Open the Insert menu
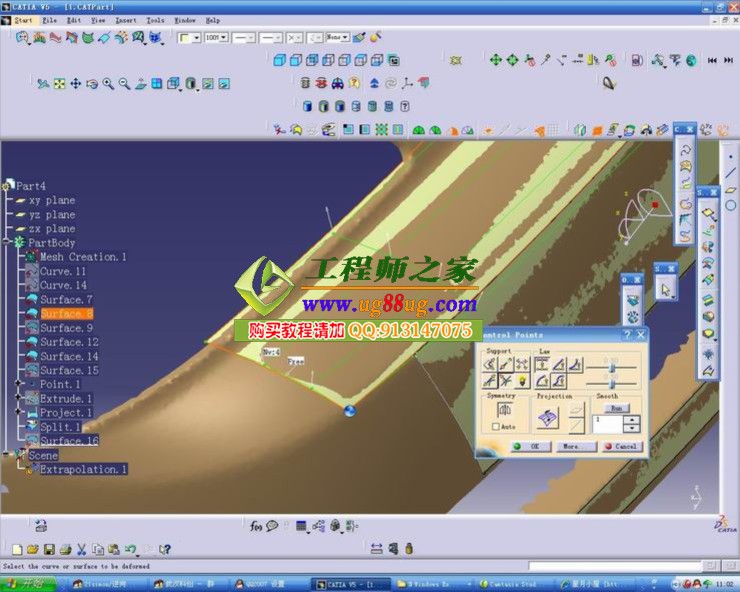 pyautogui.click(x=126, y=20)
